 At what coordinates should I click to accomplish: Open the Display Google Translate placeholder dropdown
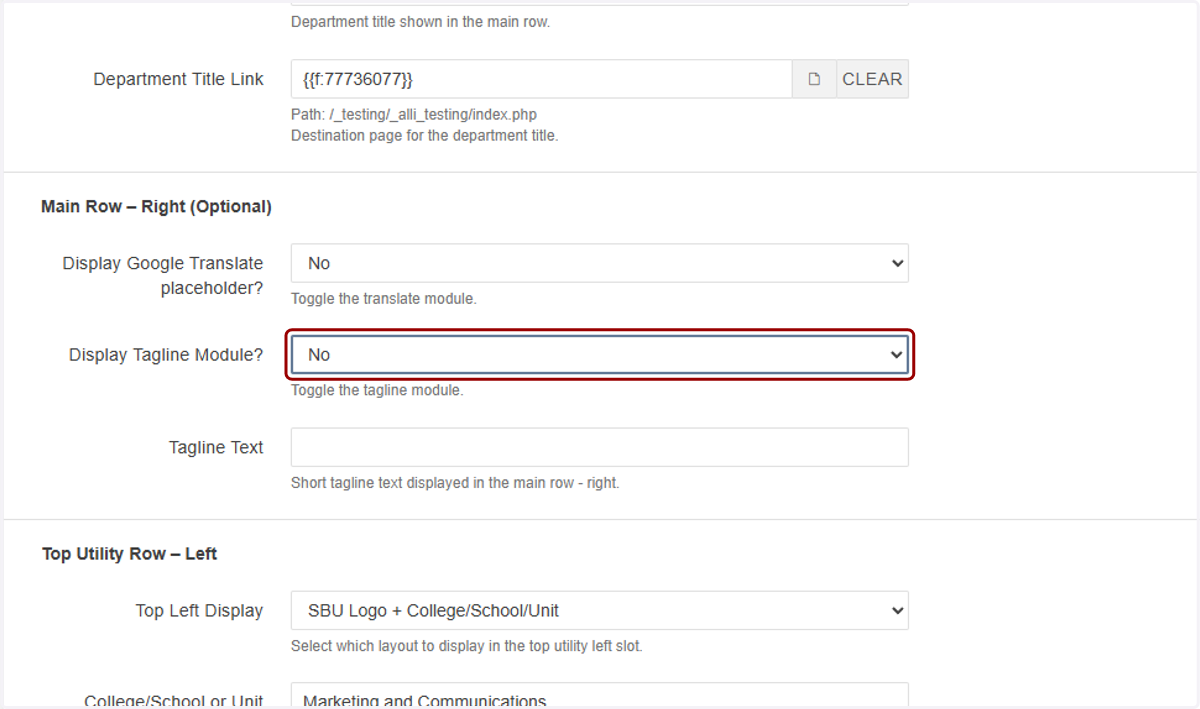pyautogui.click(x=600, y=263)
